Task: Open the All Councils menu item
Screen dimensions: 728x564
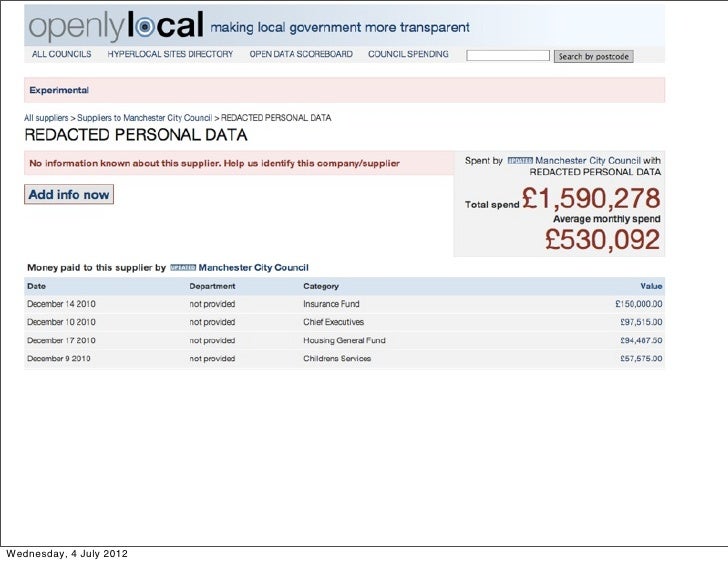Action: click(x=62, y=54)
